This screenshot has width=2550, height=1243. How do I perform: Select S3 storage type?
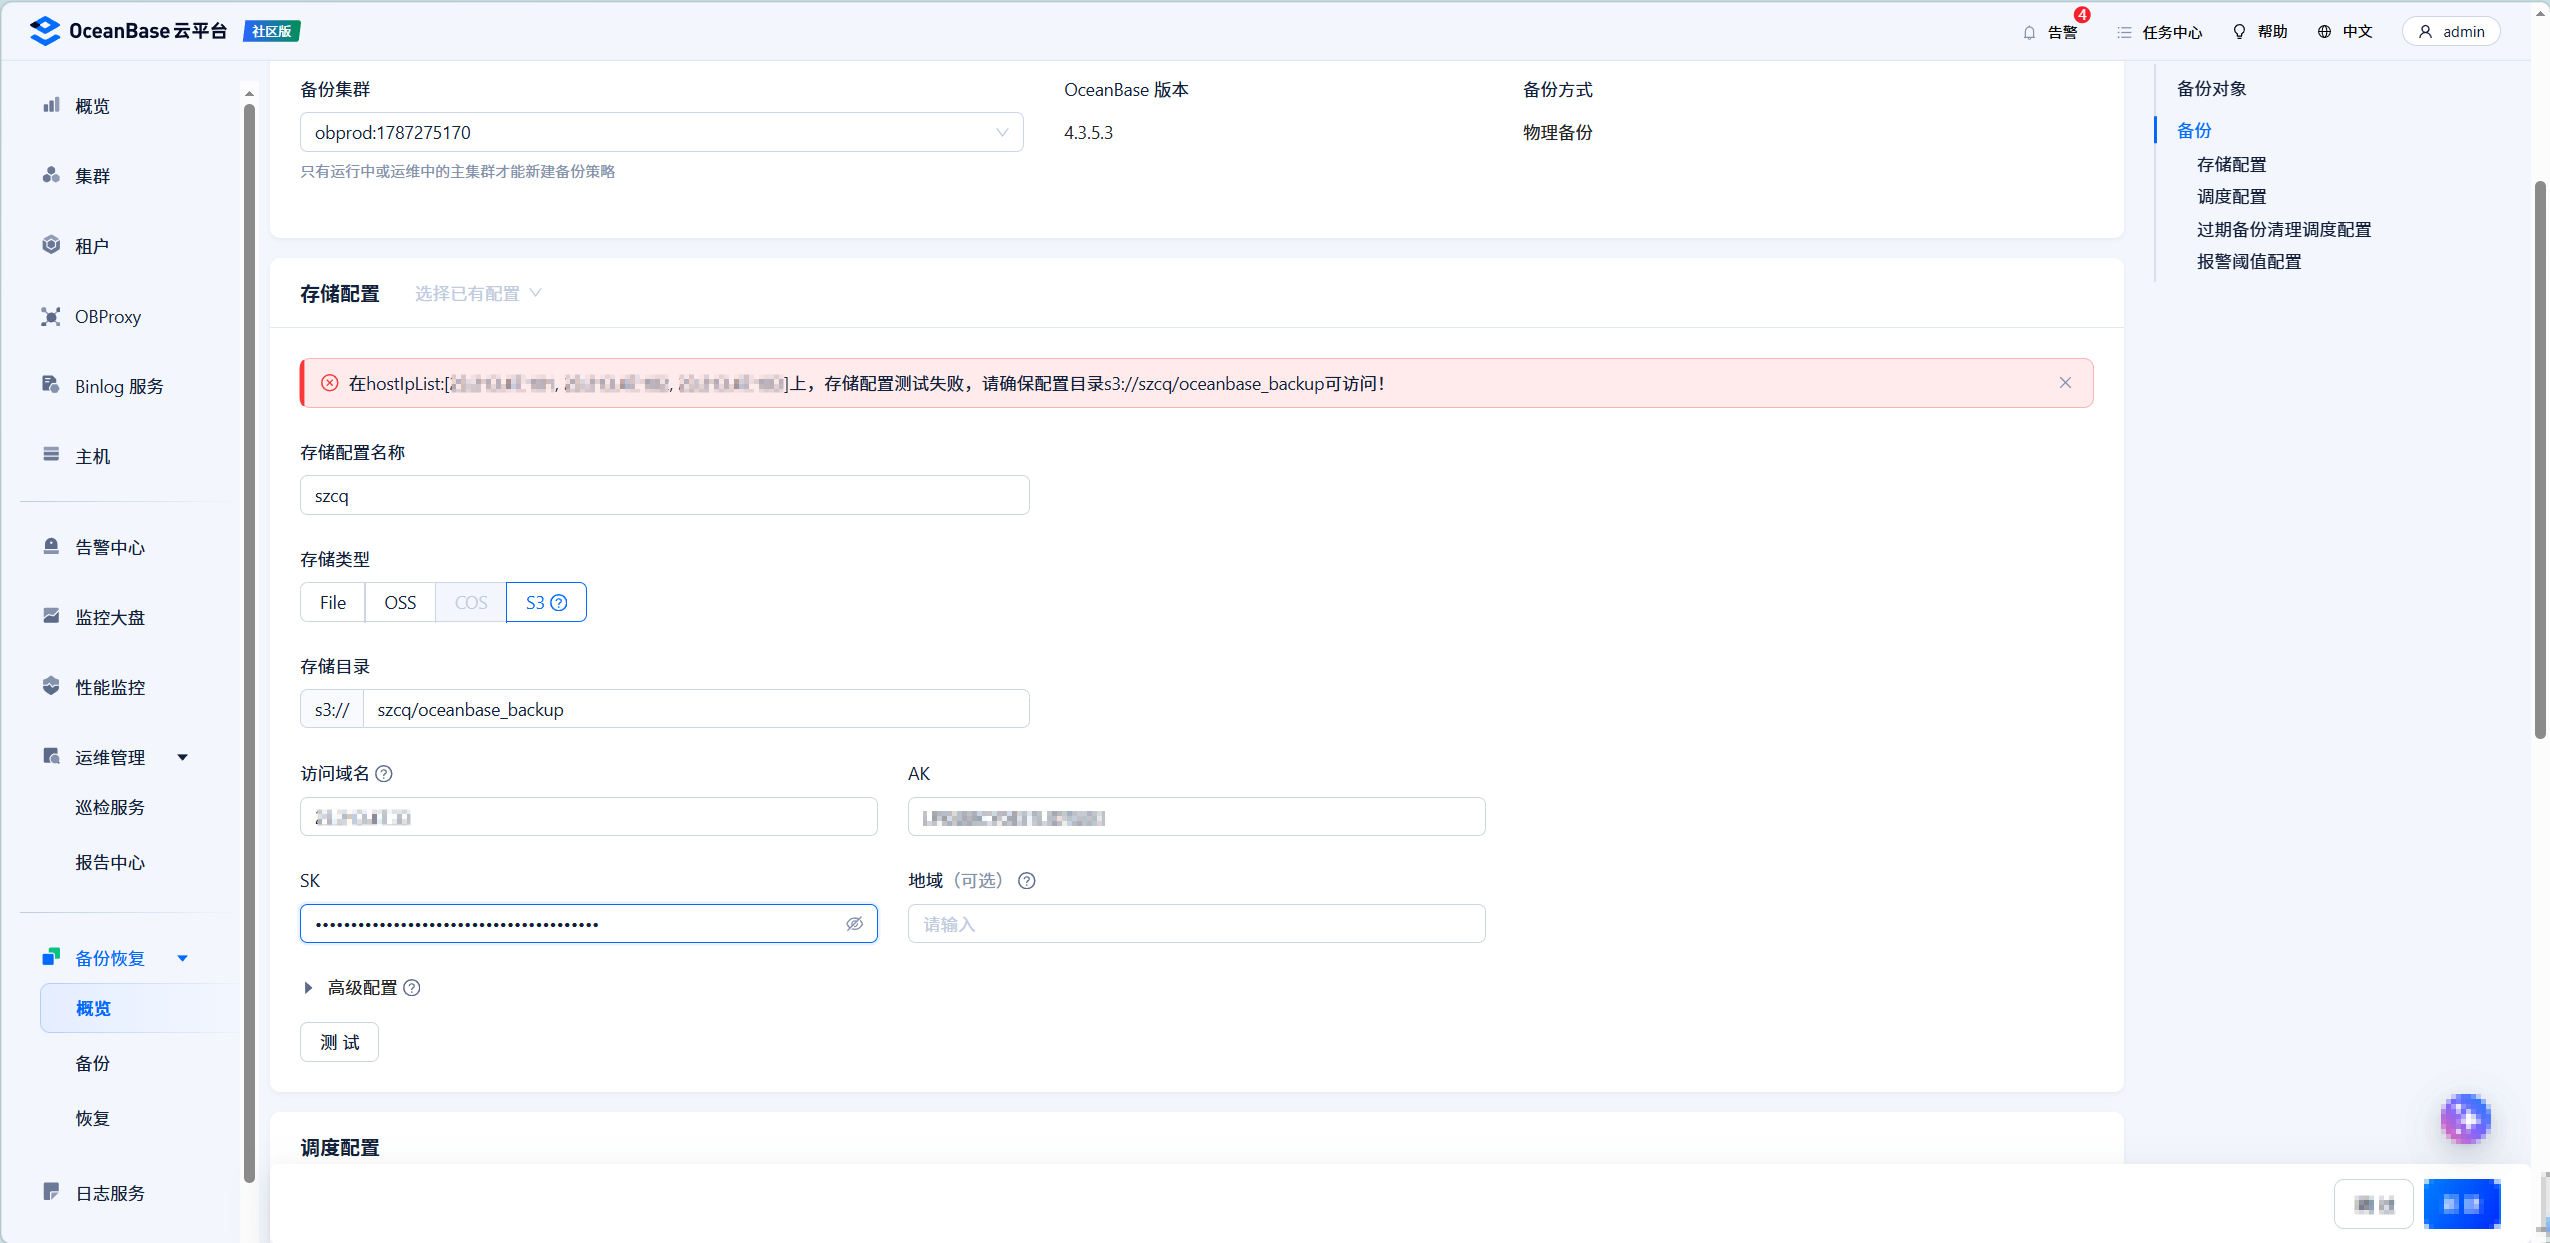coord(546,602)
